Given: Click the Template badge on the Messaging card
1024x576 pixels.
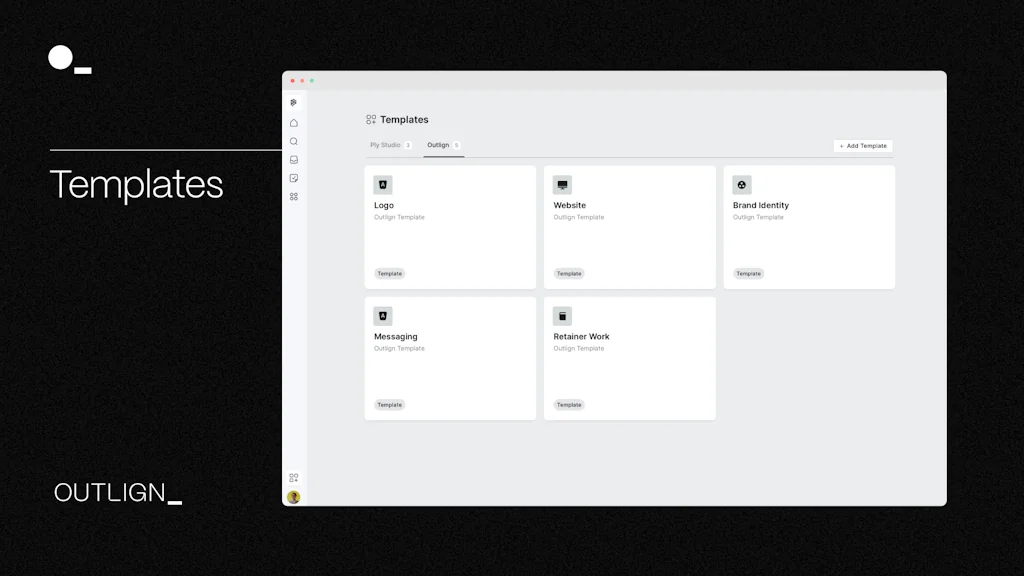Looking at the screenshot, I should pos(389,404).
